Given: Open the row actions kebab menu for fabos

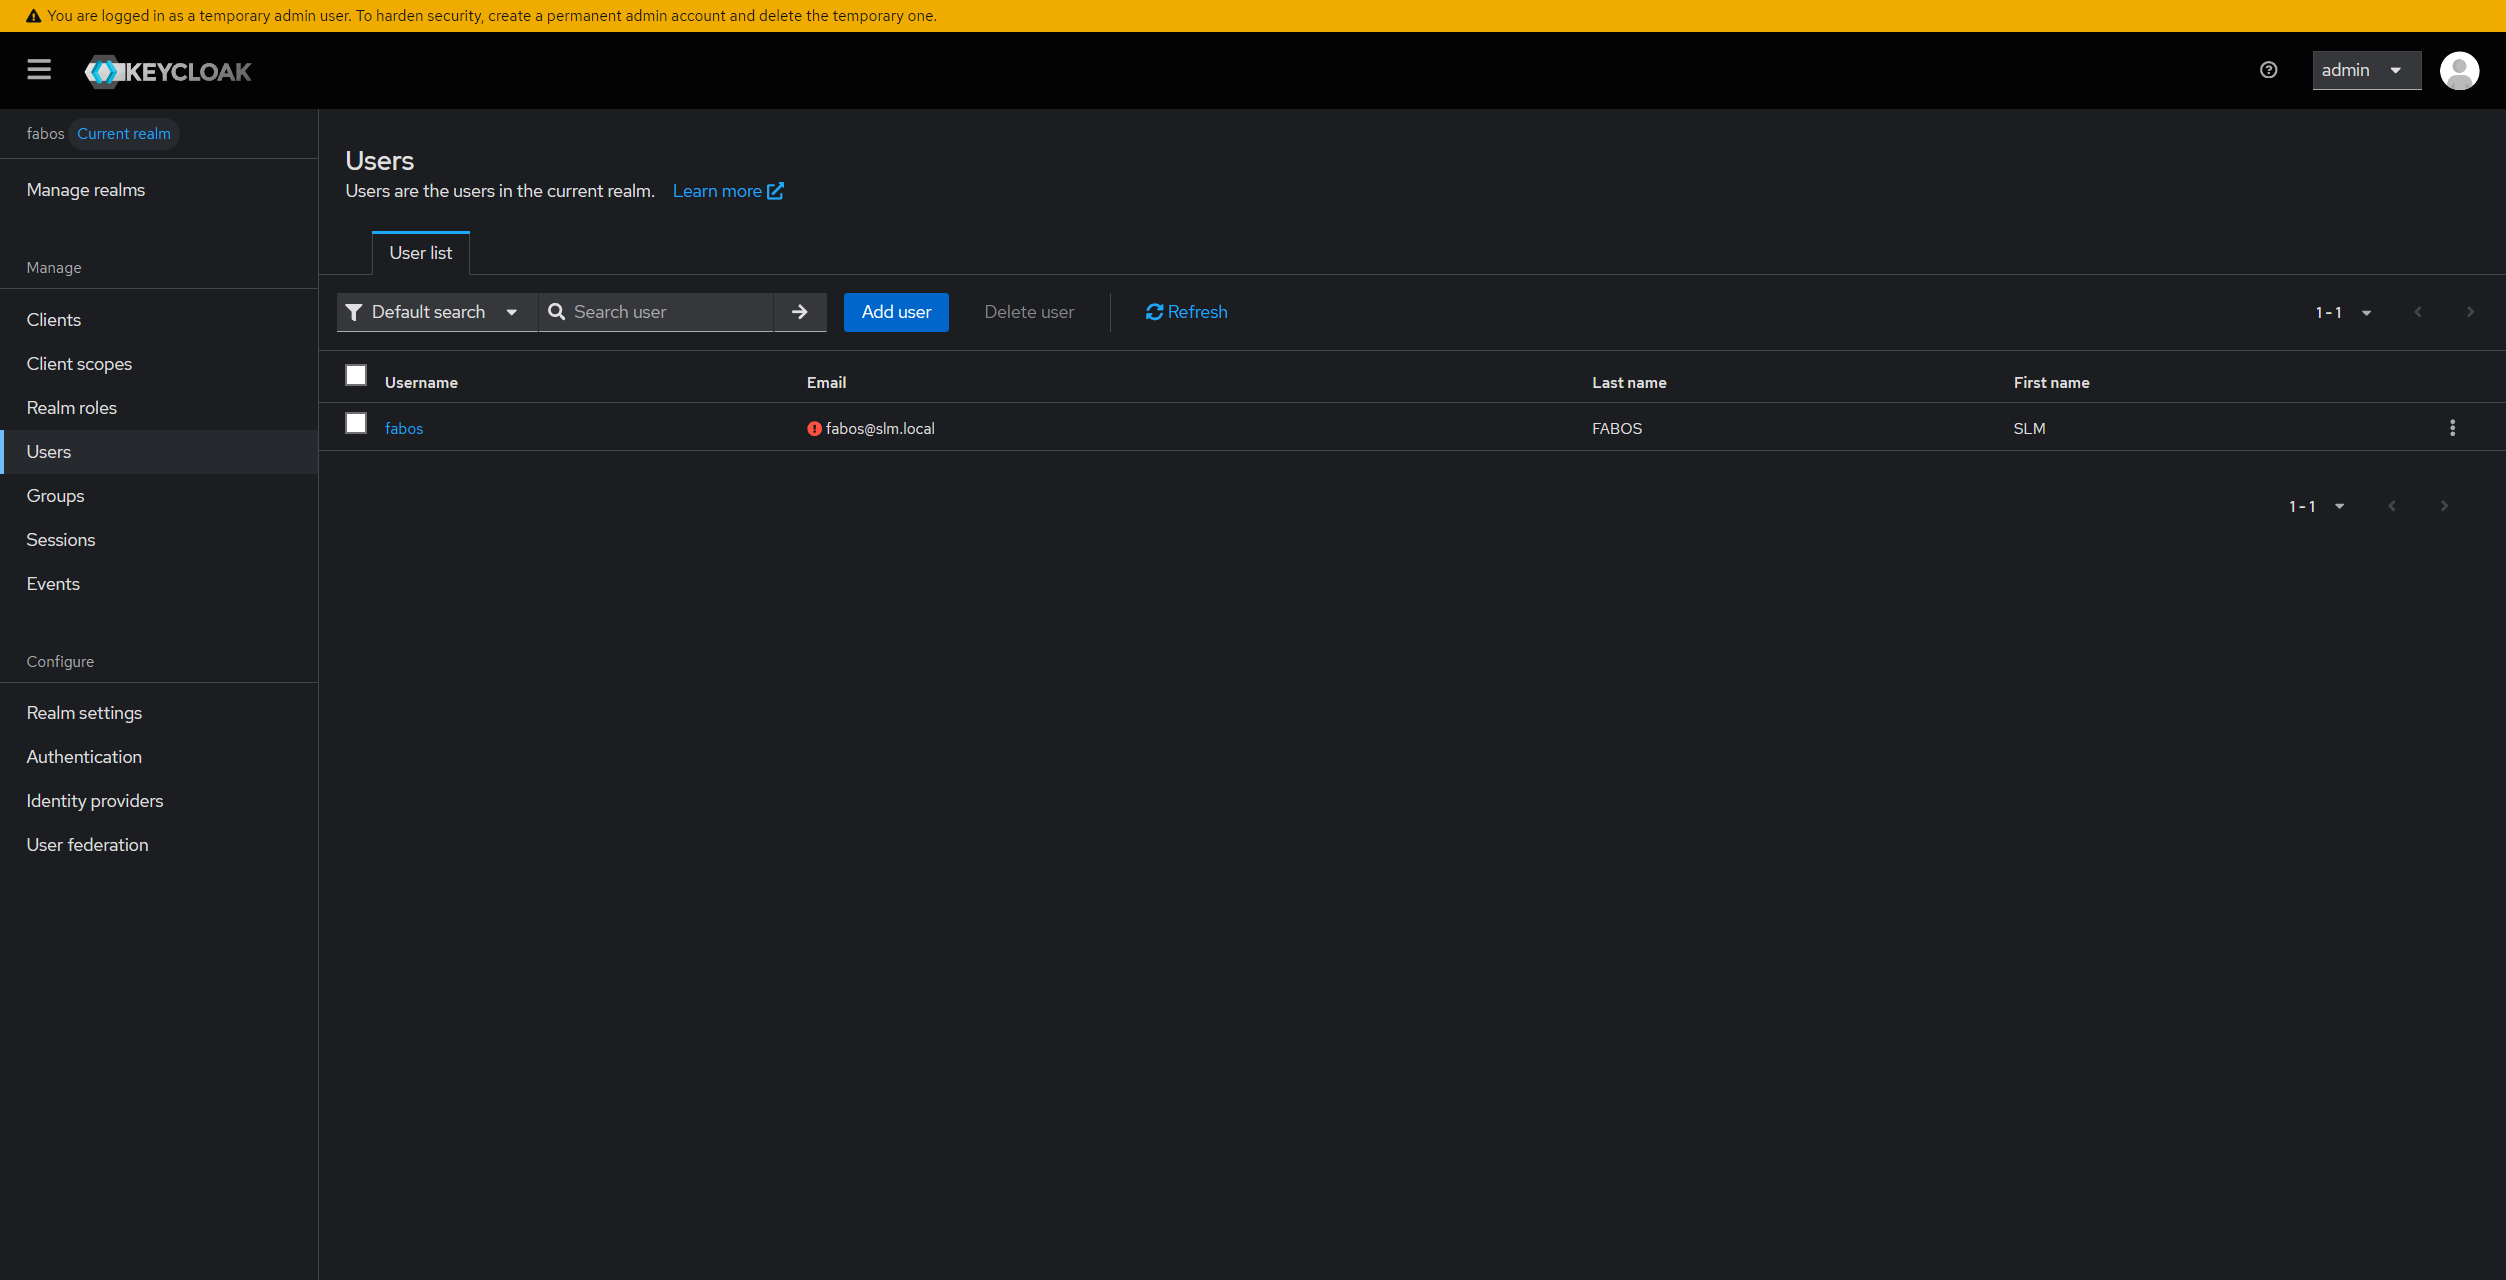Looking at the screenshot, I should [x=2453, y=427].
